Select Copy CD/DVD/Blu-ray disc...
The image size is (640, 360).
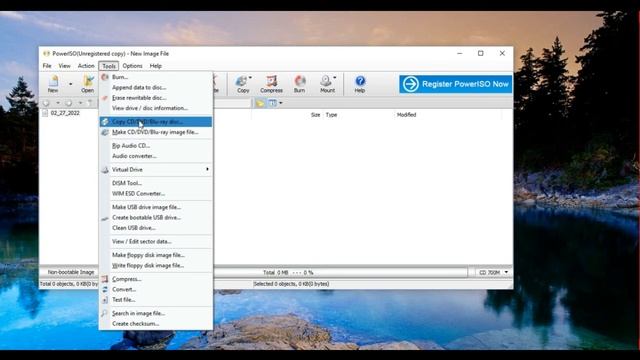[x=156, y=122]
